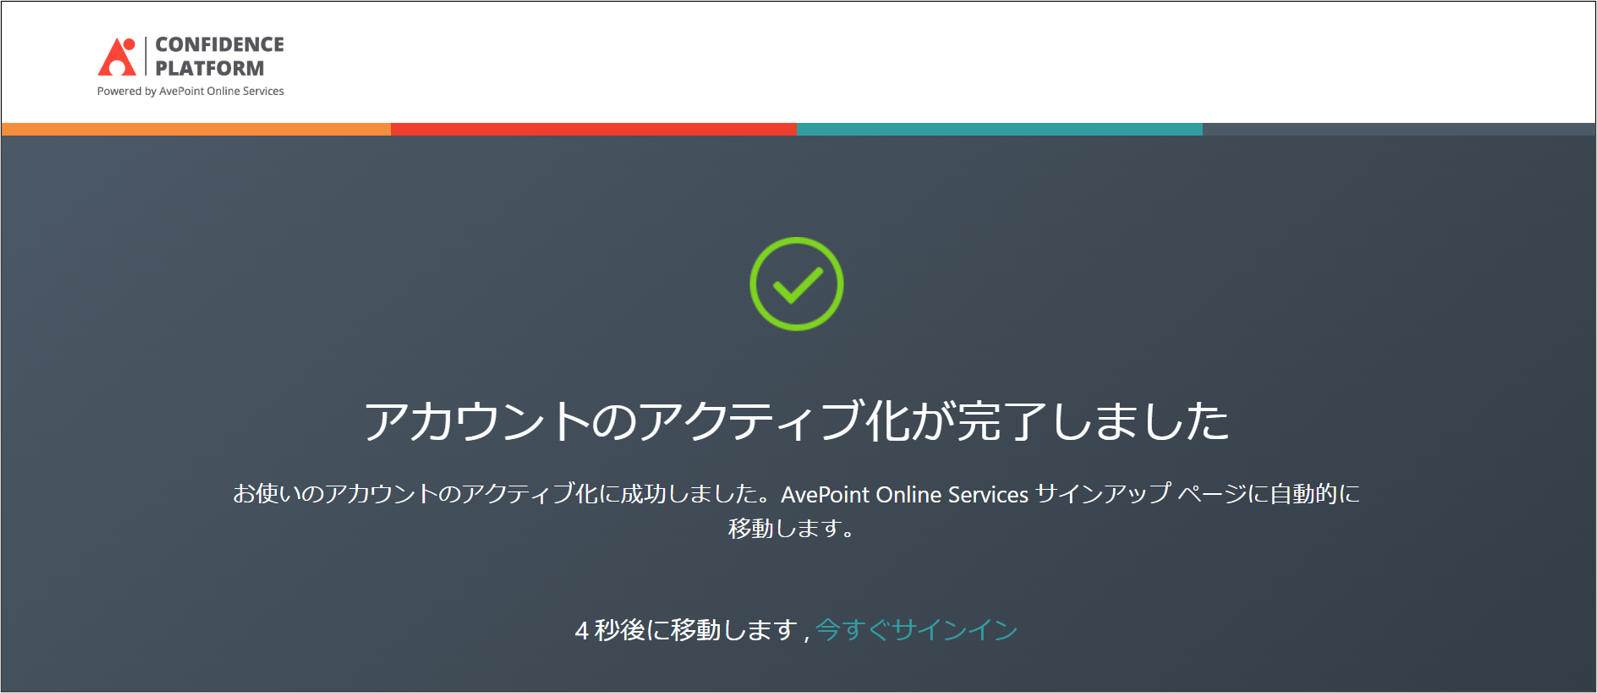Click the green checkmark success icon

pos(796,284)
